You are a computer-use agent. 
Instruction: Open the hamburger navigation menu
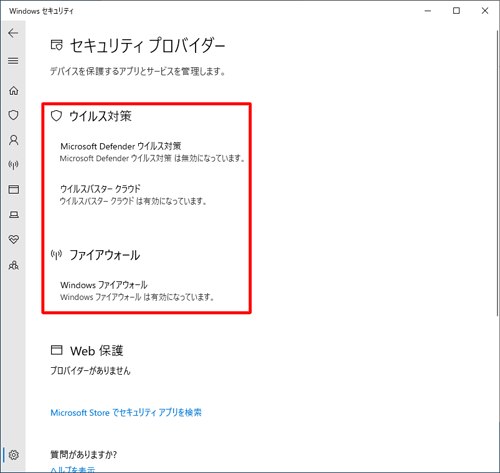coord(13,61)
